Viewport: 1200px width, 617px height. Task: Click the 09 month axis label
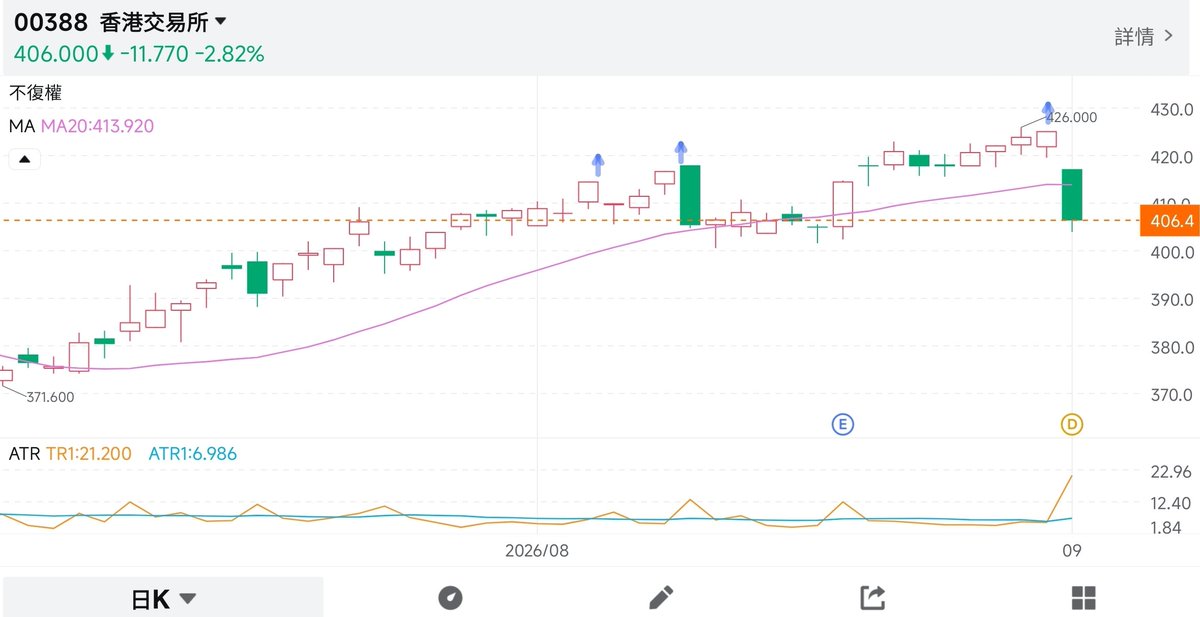(1072, 550)
